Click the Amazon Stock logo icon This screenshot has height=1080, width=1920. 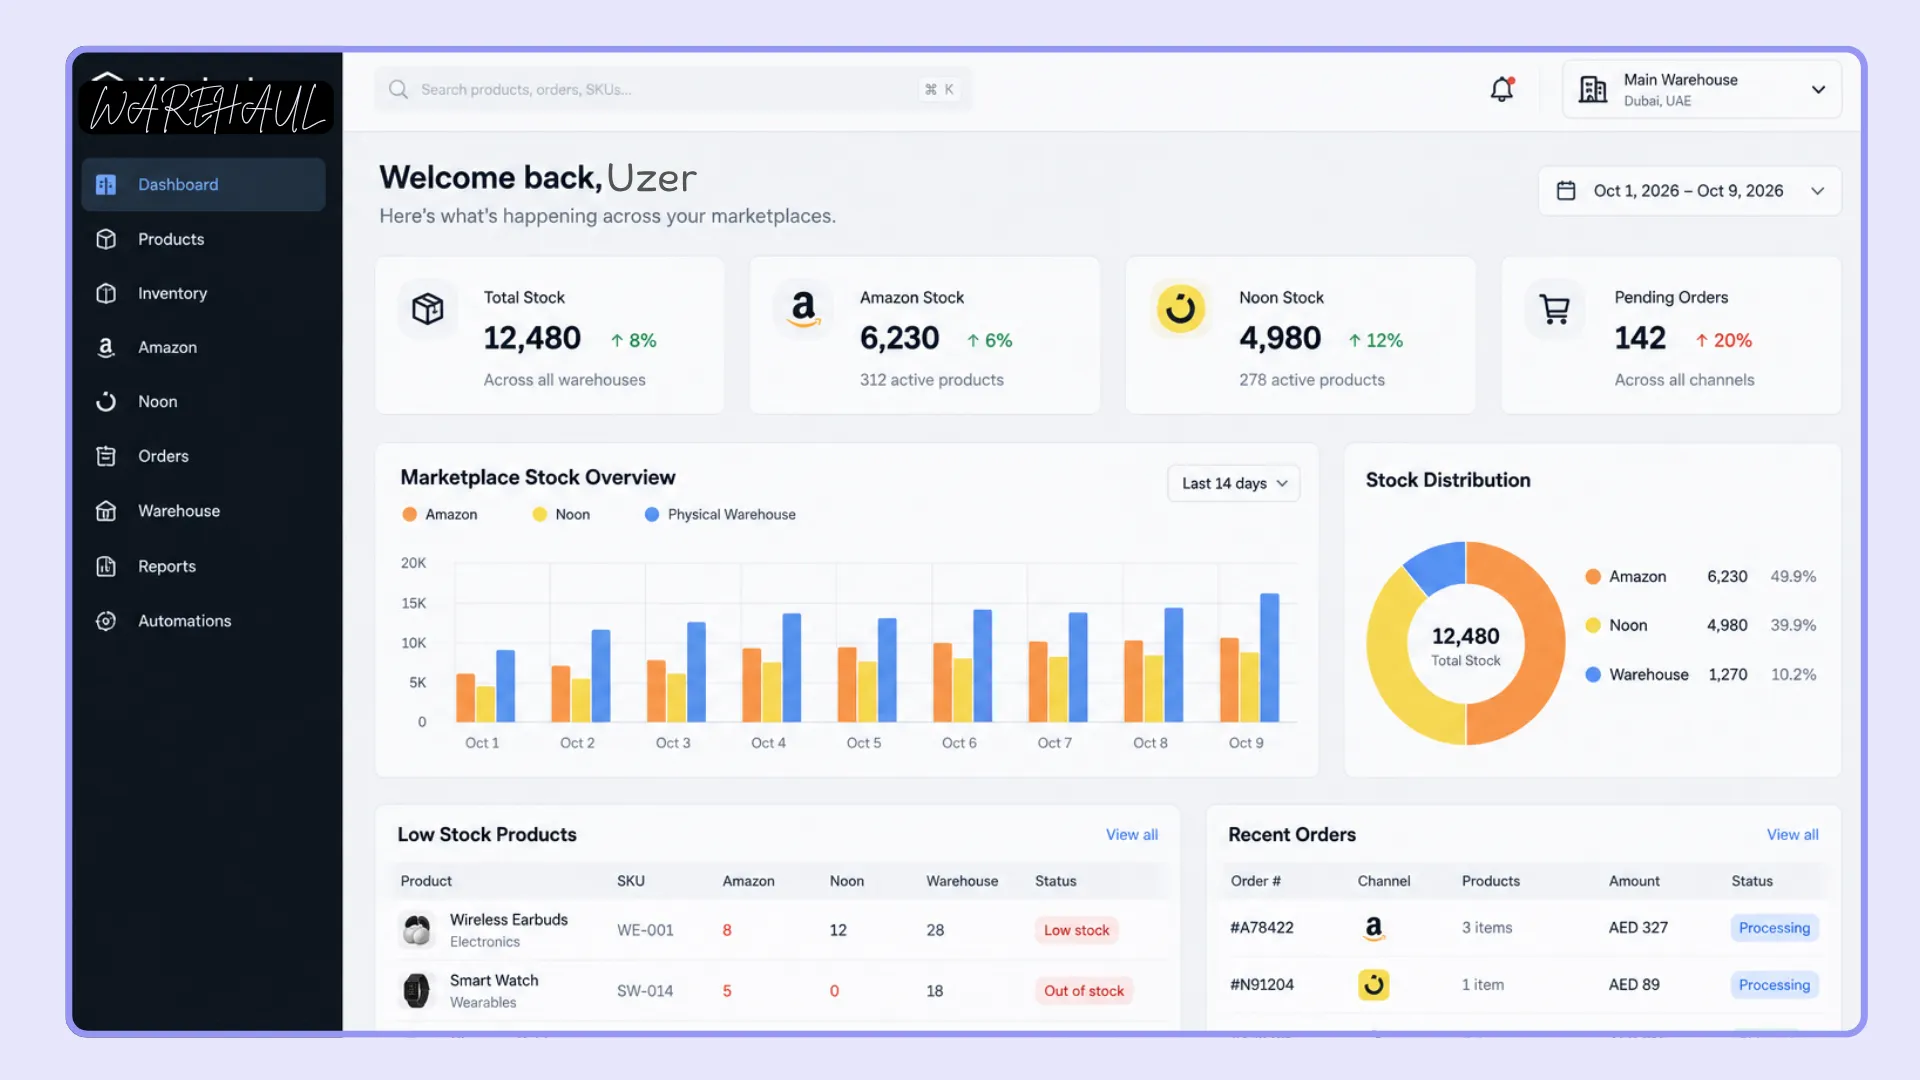[803, 308]
